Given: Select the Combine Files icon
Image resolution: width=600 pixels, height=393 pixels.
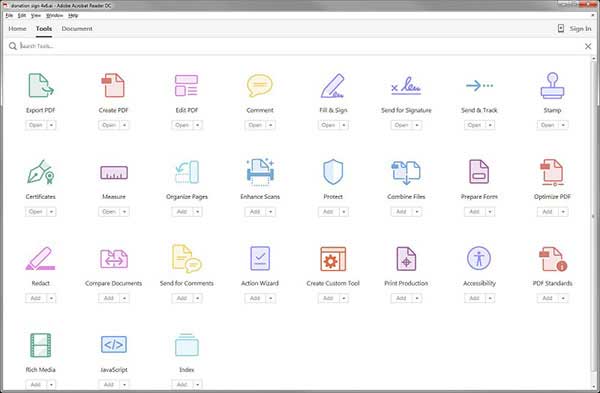Looking at the screenshot, I should tap(406, 172).
